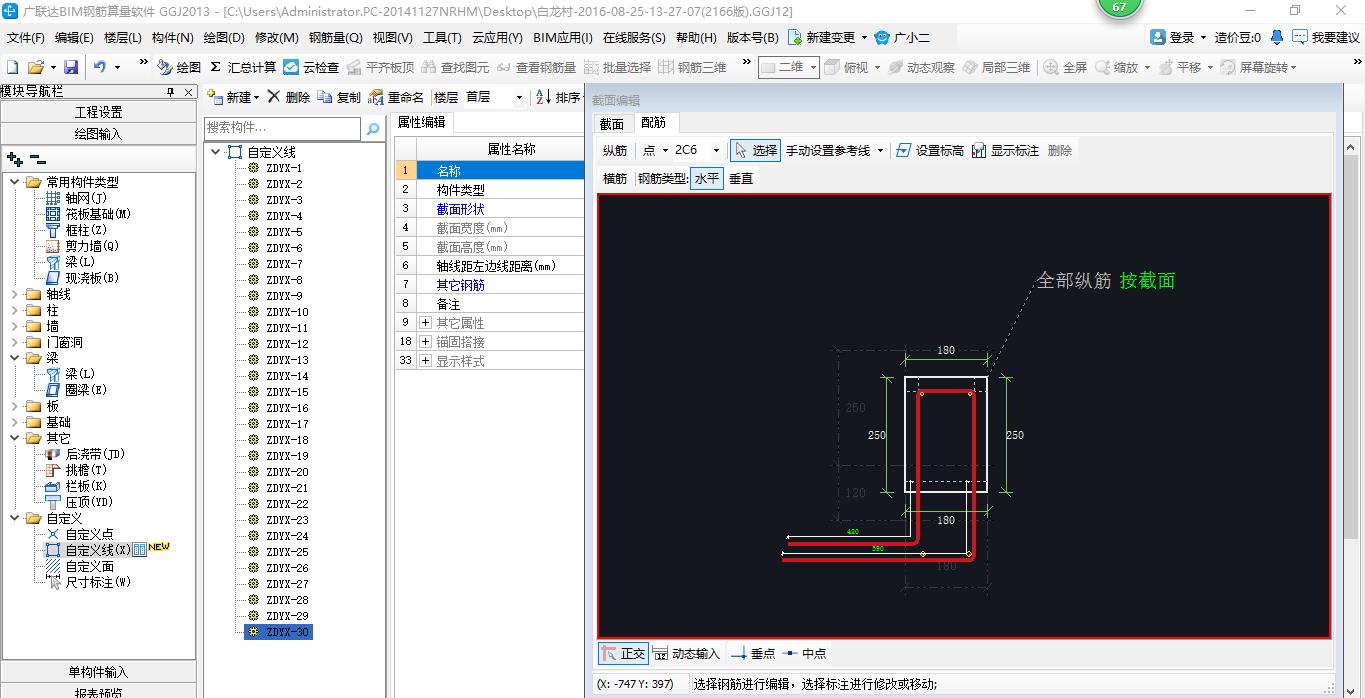Viewport: 1365px width, 698px height.
Task: Run 汇总计算 summary calculation
Action: 243,67
